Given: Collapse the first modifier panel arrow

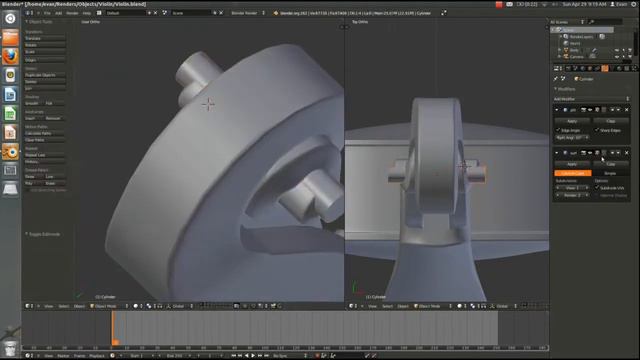Looking at the screenshot, I should point(557,110).
